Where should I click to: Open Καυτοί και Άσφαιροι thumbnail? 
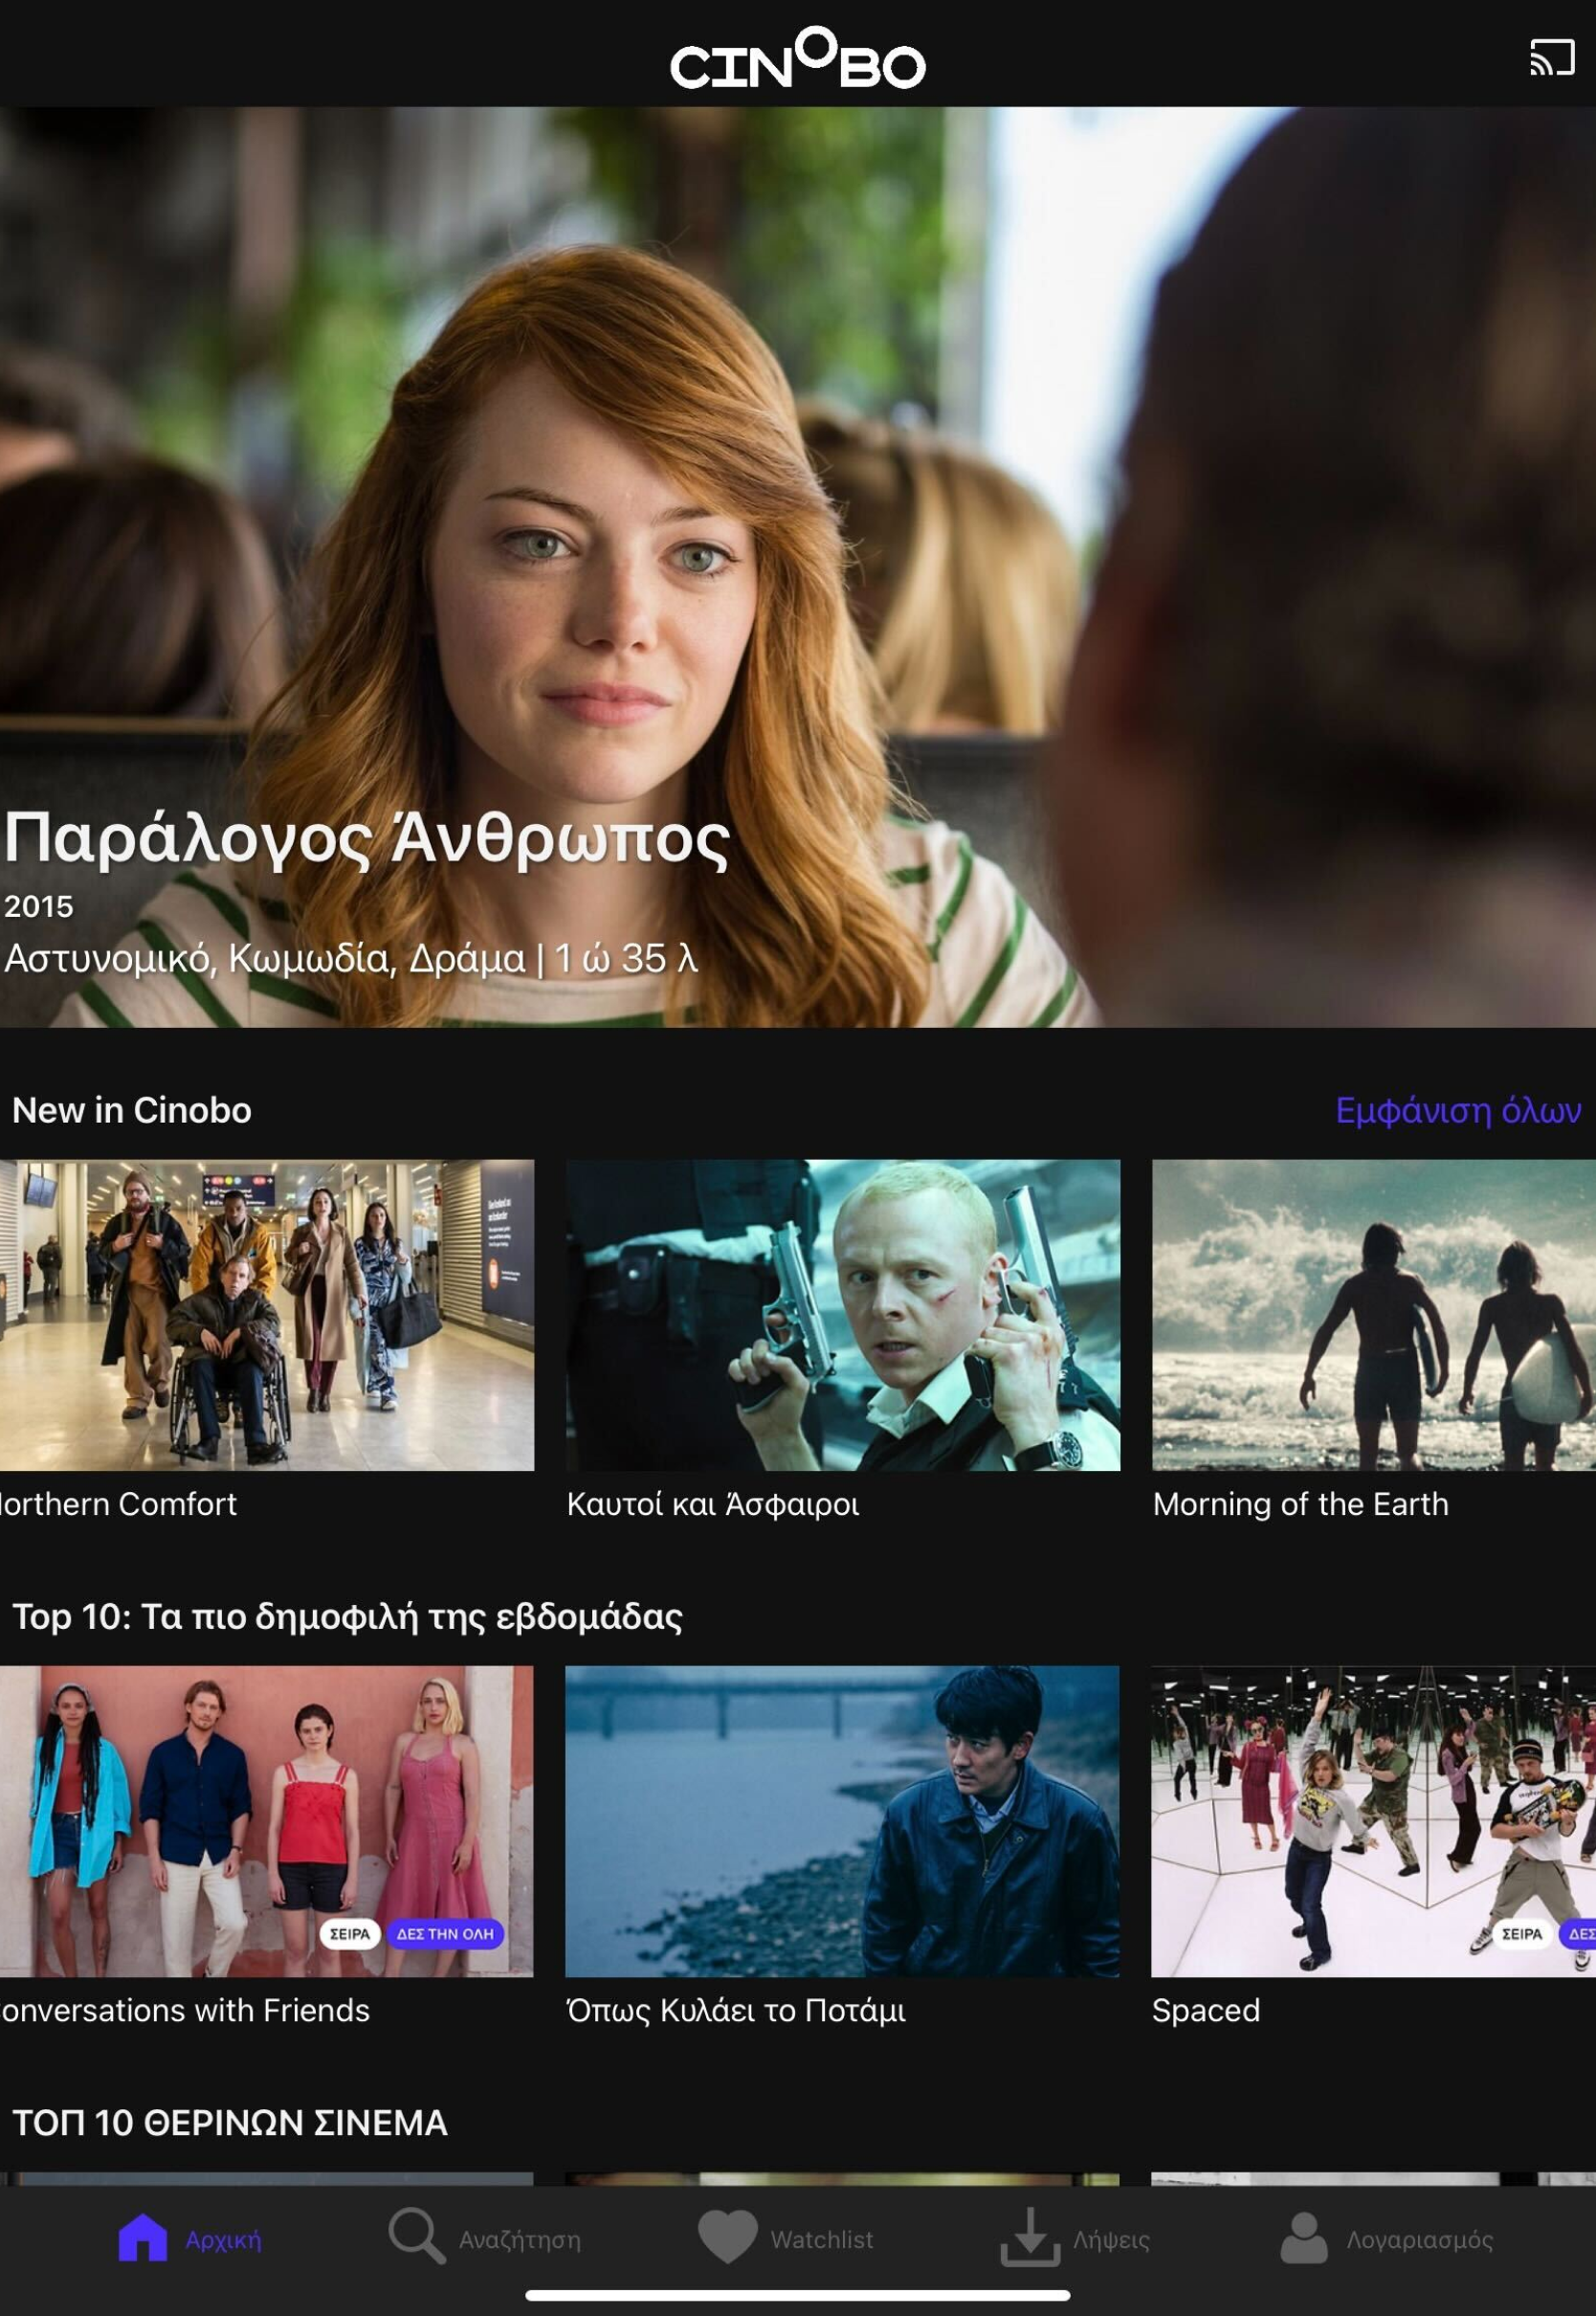coord(843,1315)
